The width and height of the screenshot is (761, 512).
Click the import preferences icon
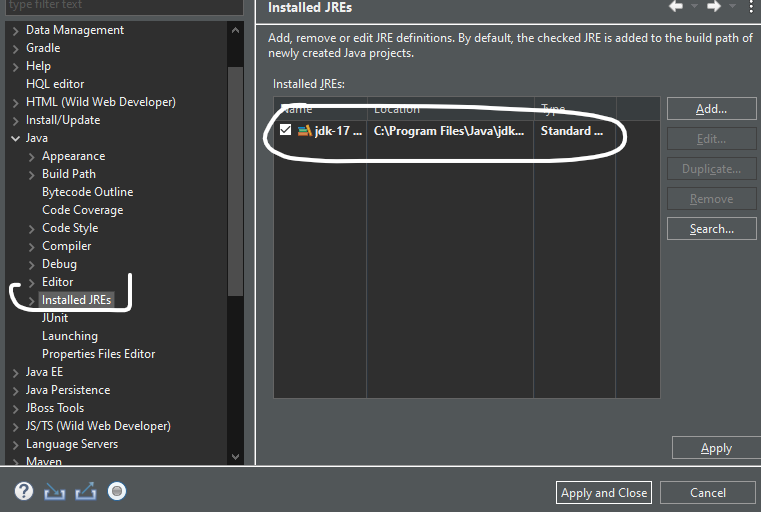[55, 491]
